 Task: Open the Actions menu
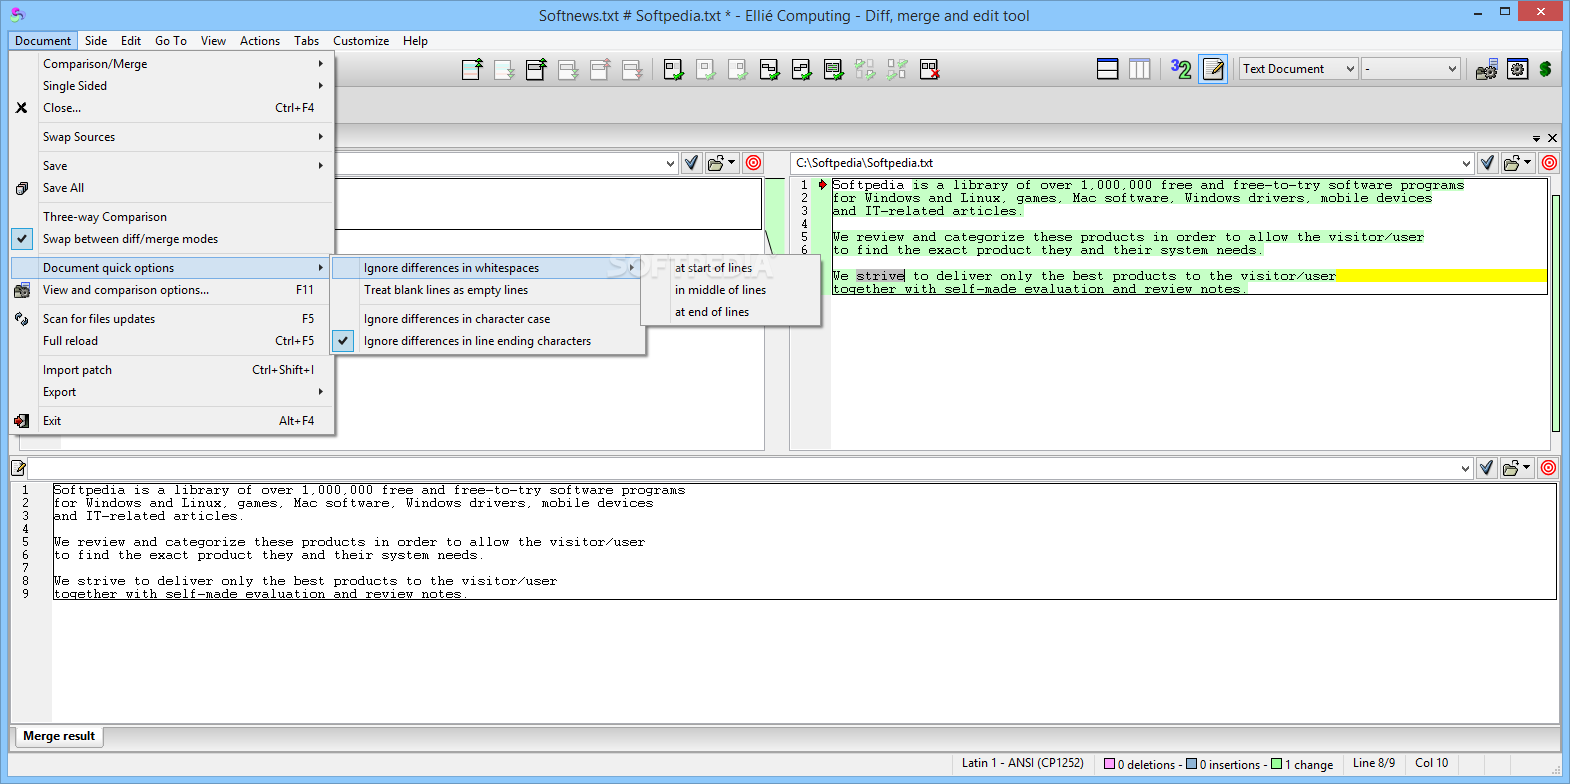(x=260, y=41)
